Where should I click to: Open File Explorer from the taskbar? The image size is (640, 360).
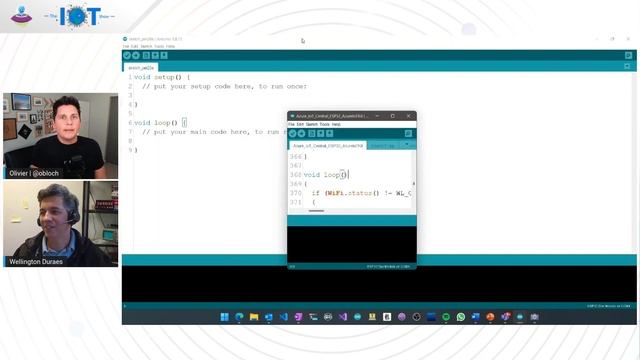coord(254,317)
